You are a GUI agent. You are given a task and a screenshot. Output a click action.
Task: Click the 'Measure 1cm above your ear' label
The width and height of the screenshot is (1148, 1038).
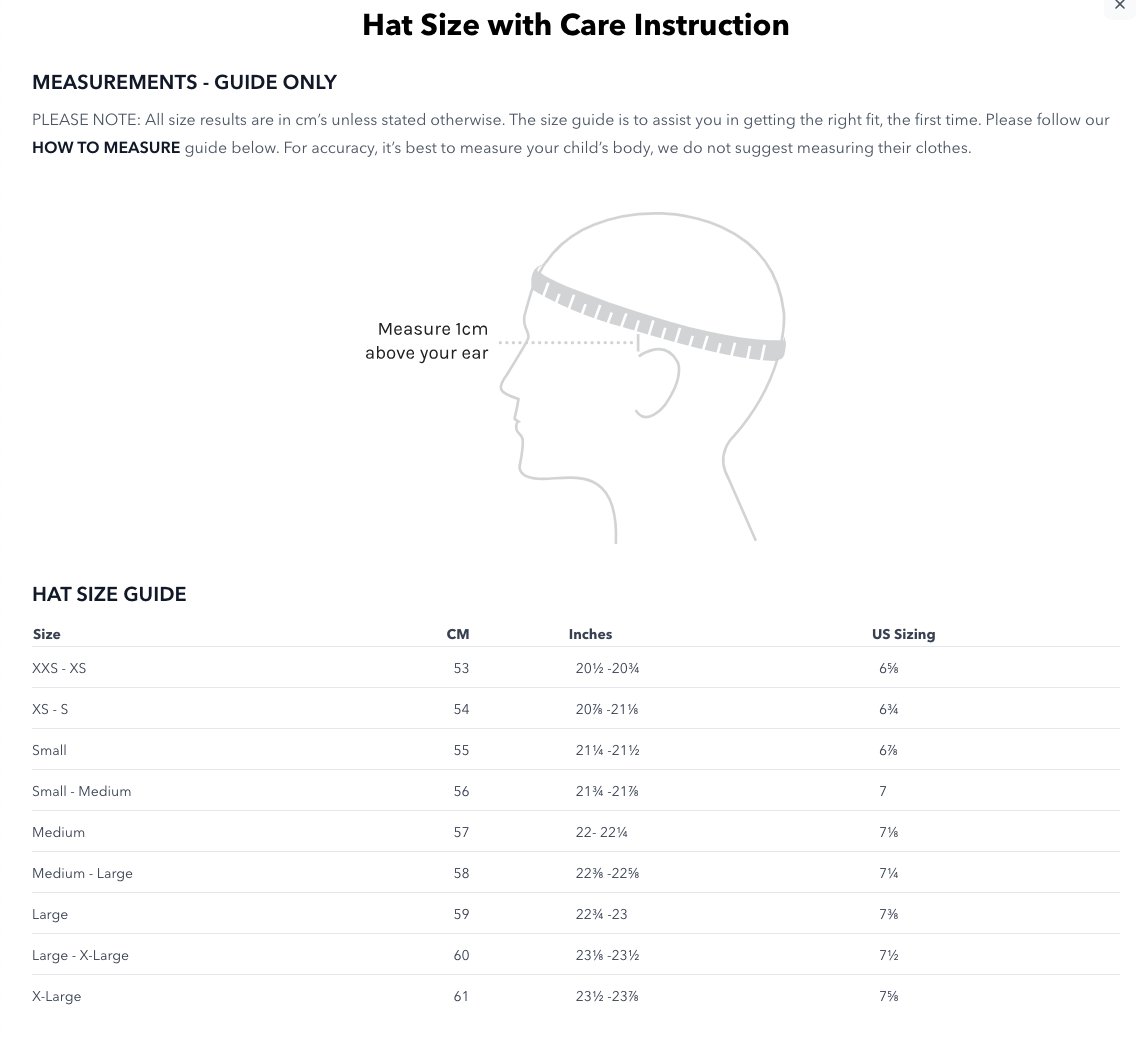427,341
